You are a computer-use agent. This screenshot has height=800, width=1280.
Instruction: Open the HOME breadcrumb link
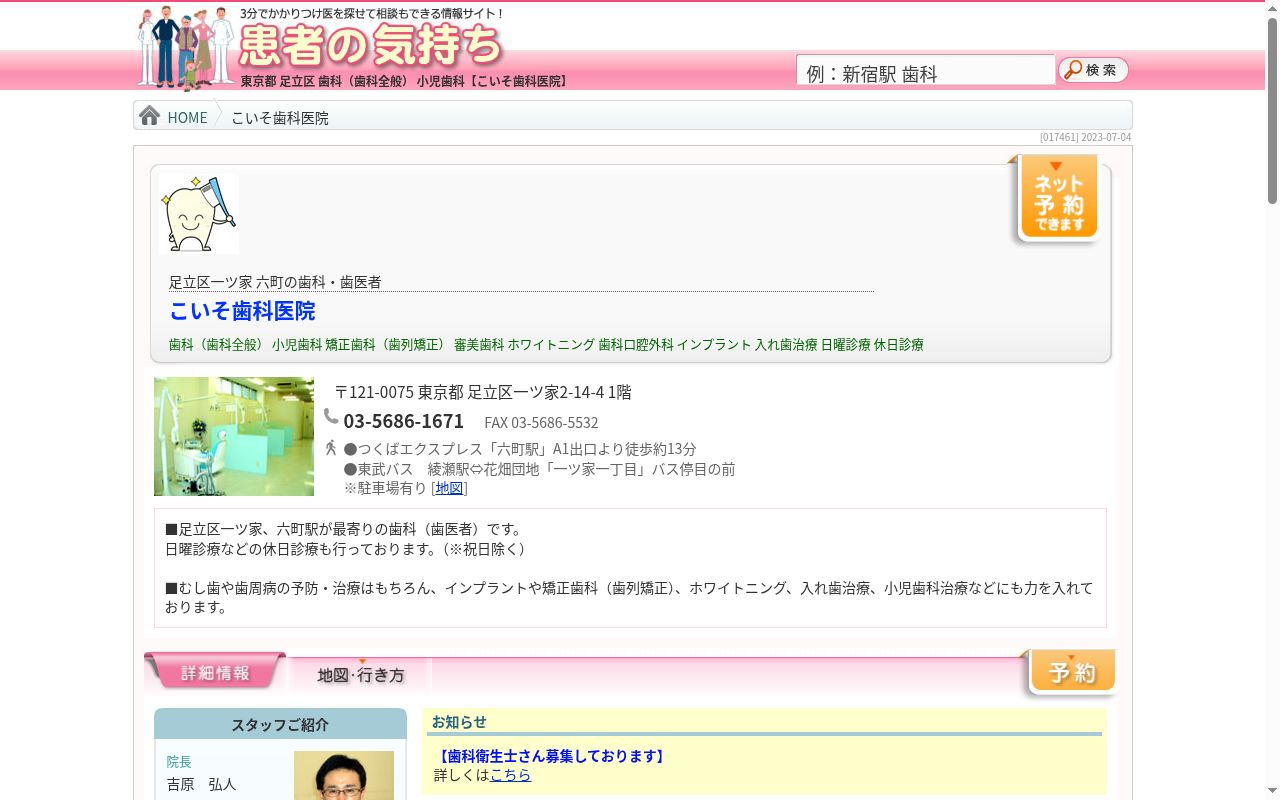click(187, 118)
